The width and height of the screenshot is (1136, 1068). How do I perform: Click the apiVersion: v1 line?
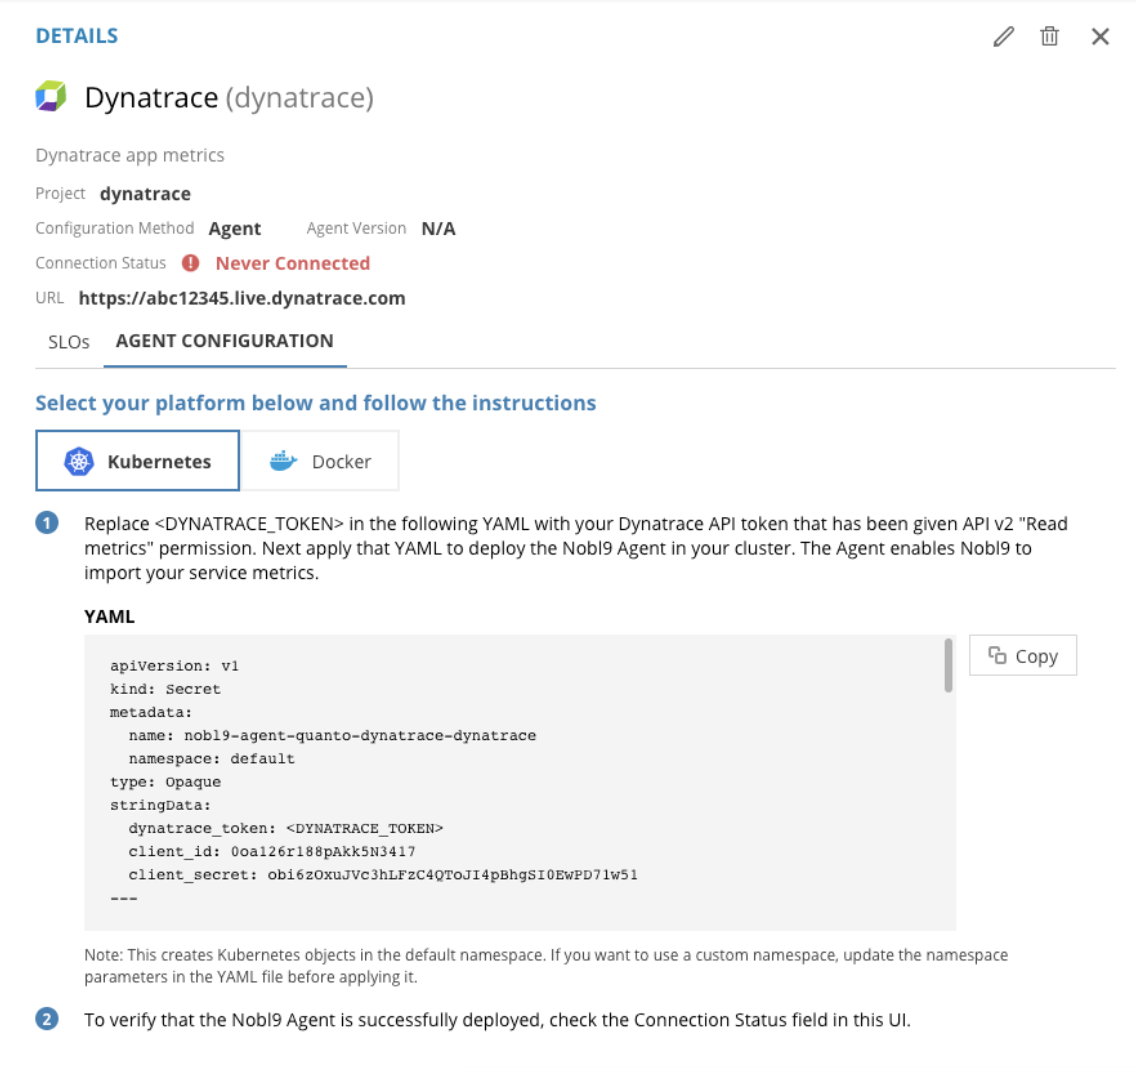[x=175, y=666]
